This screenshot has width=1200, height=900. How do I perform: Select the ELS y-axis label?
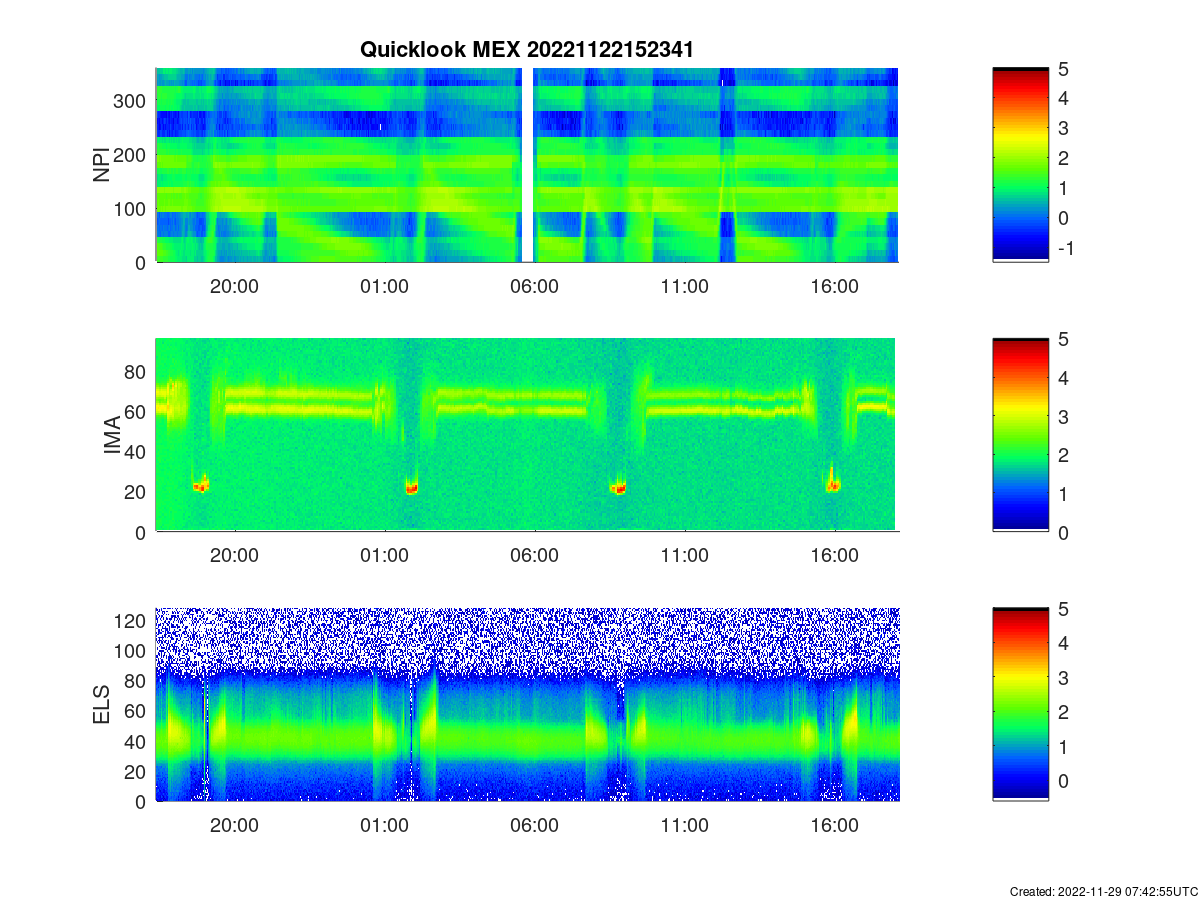click(102, 704)
